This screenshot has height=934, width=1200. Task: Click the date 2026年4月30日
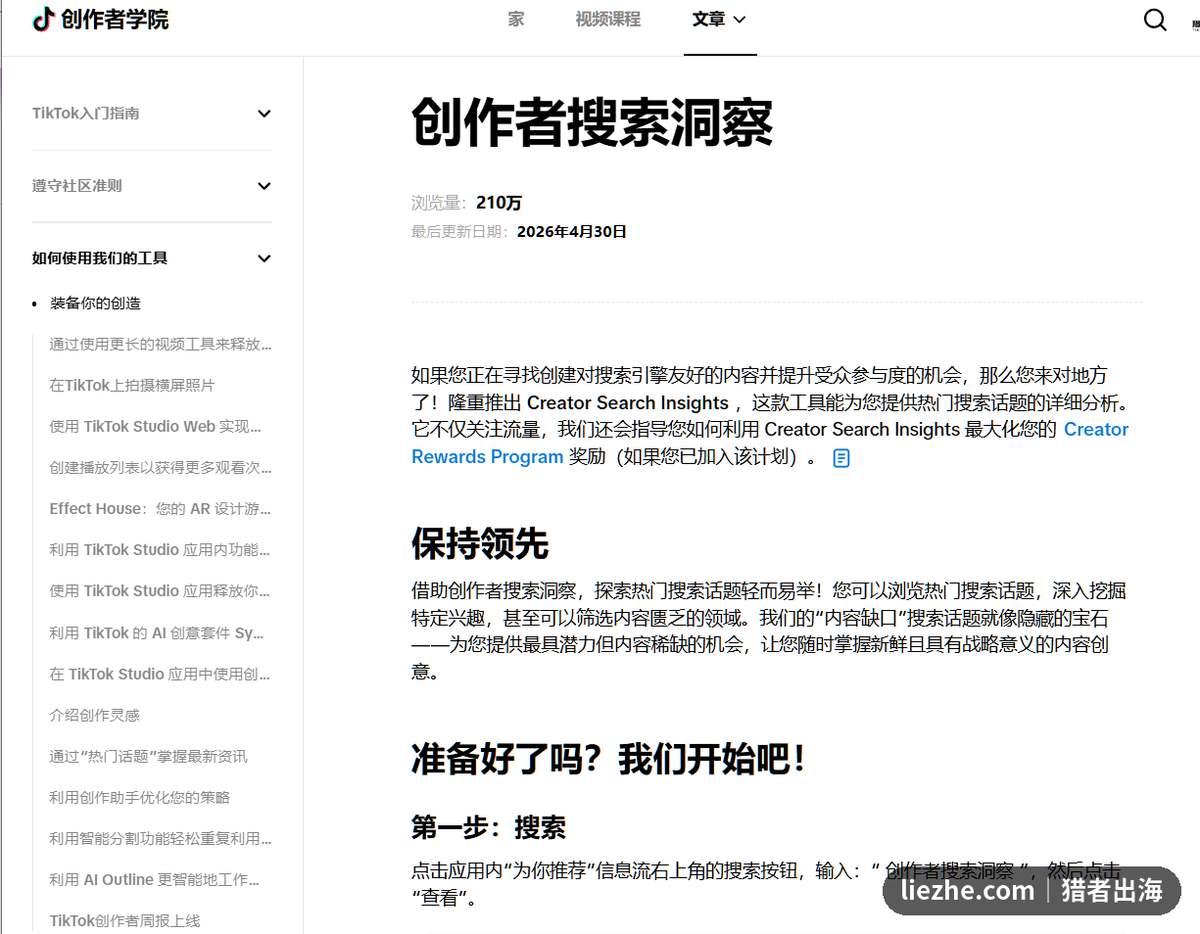point(572,231)
